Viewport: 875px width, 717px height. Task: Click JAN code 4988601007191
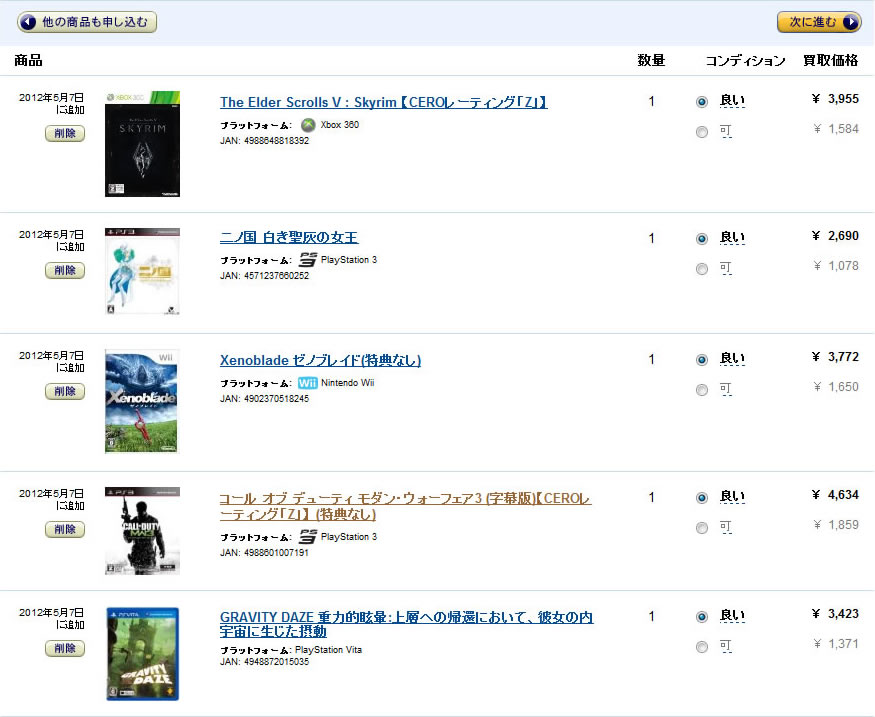(x=276, y=552)
